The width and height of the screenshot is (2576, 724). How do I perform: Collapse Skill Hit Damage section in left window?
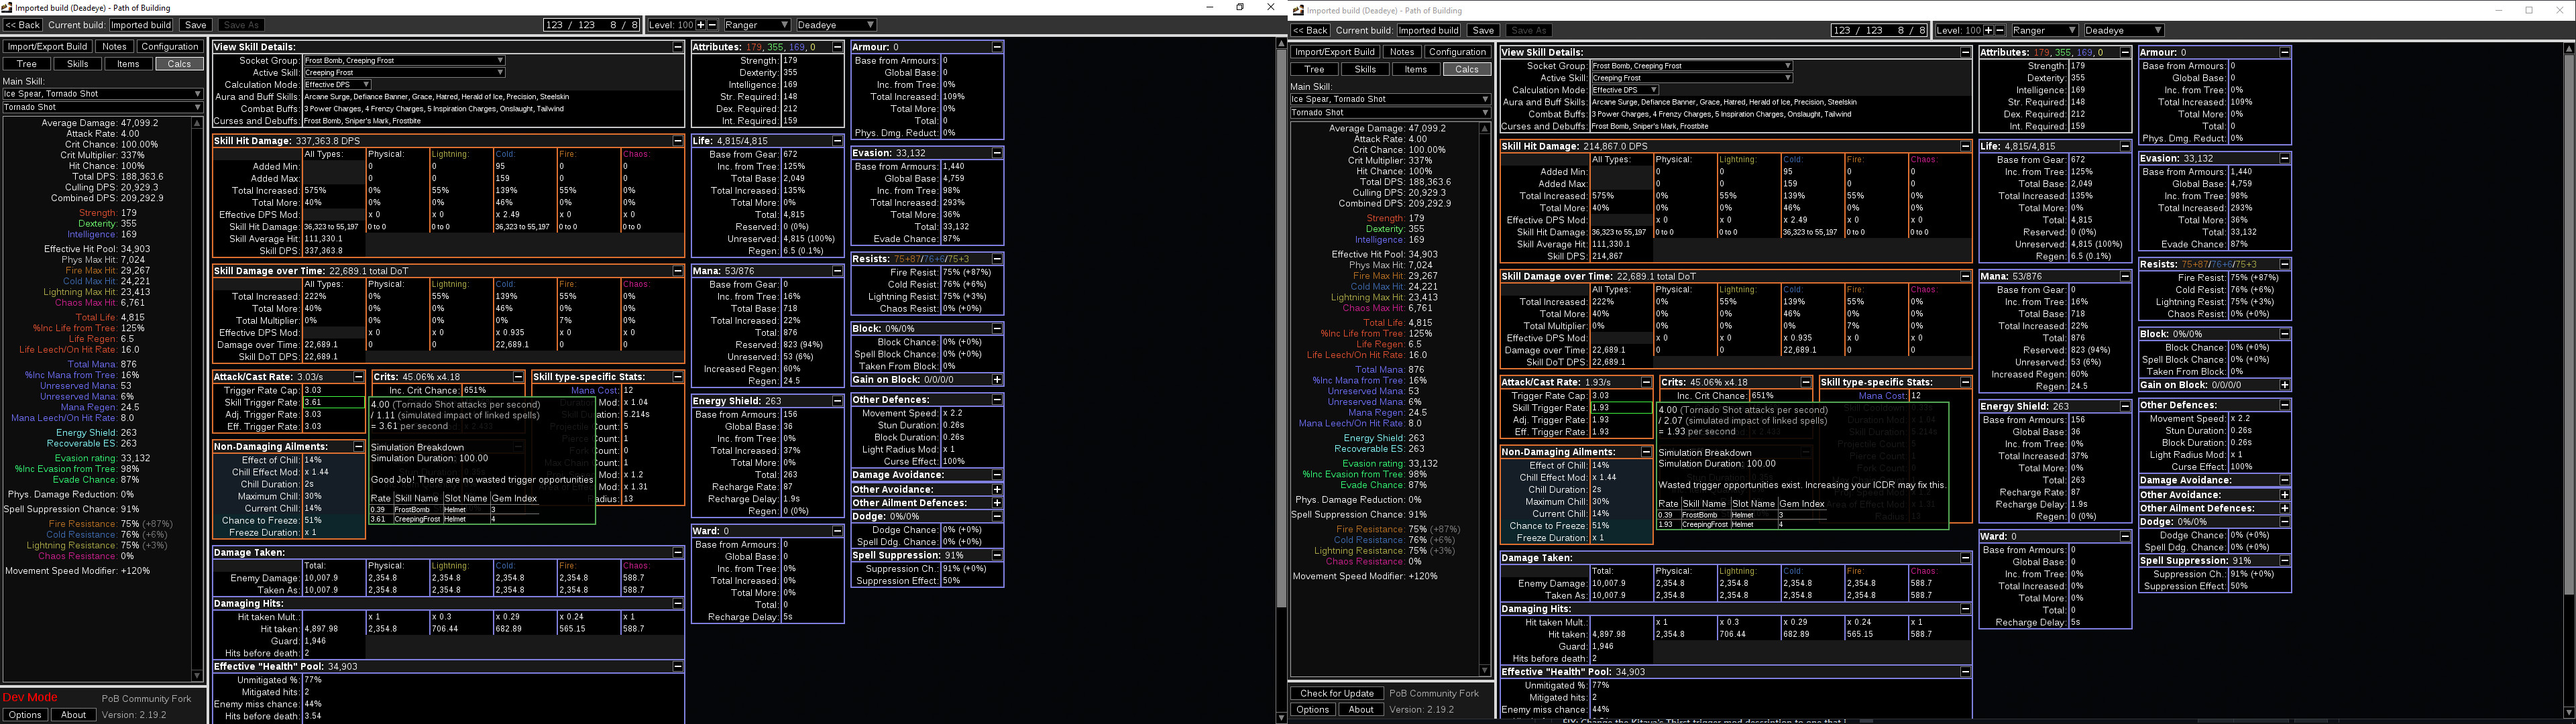tap(677, 141)
